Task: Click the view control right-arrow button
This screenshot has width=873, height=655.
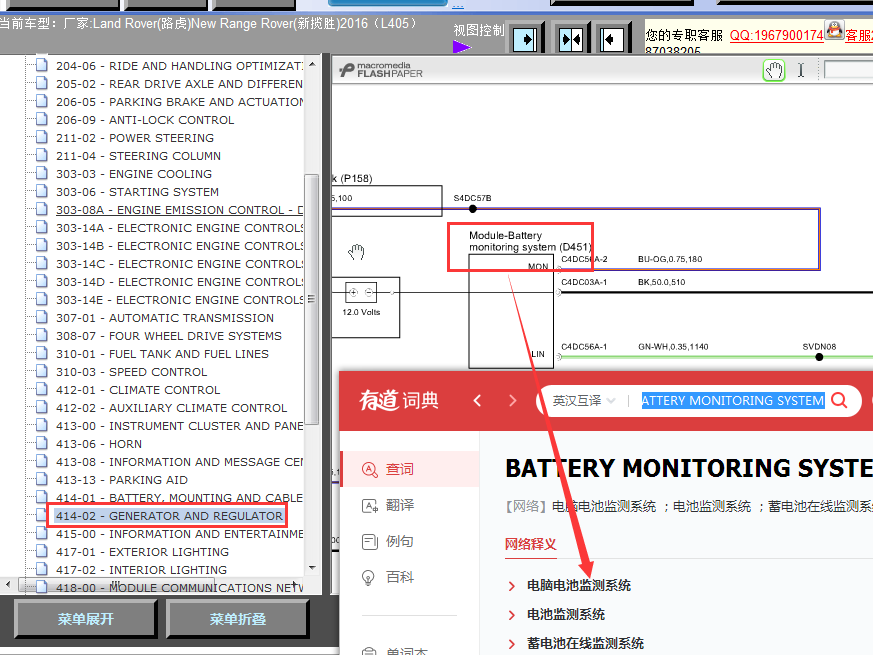Action: click(526, 40)
